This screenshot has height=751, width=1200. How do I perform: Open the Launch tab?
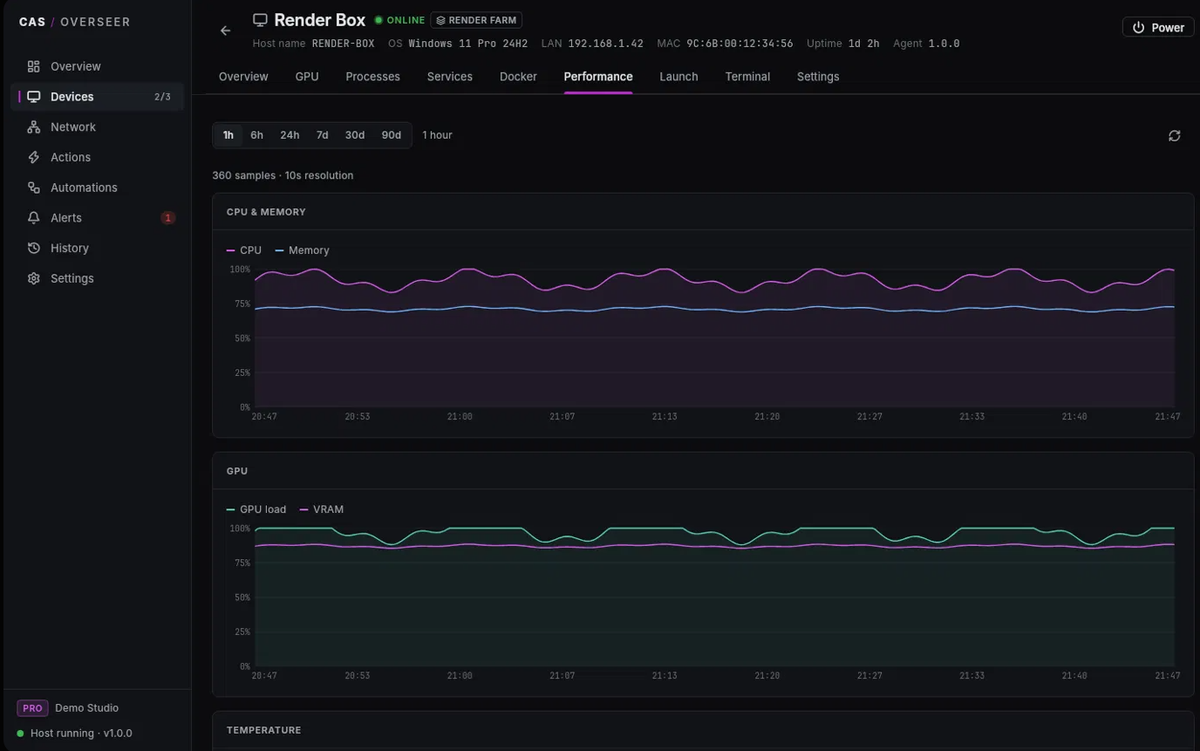[x=679, y=77]
